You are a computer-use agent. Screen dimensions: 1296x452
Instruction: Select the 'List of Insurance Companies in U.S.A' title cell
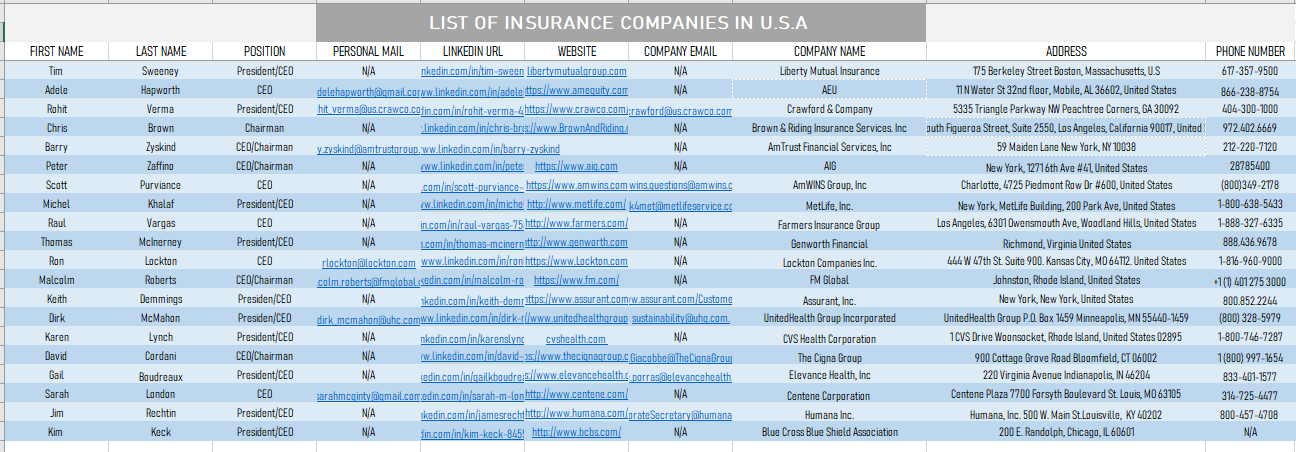620,23
